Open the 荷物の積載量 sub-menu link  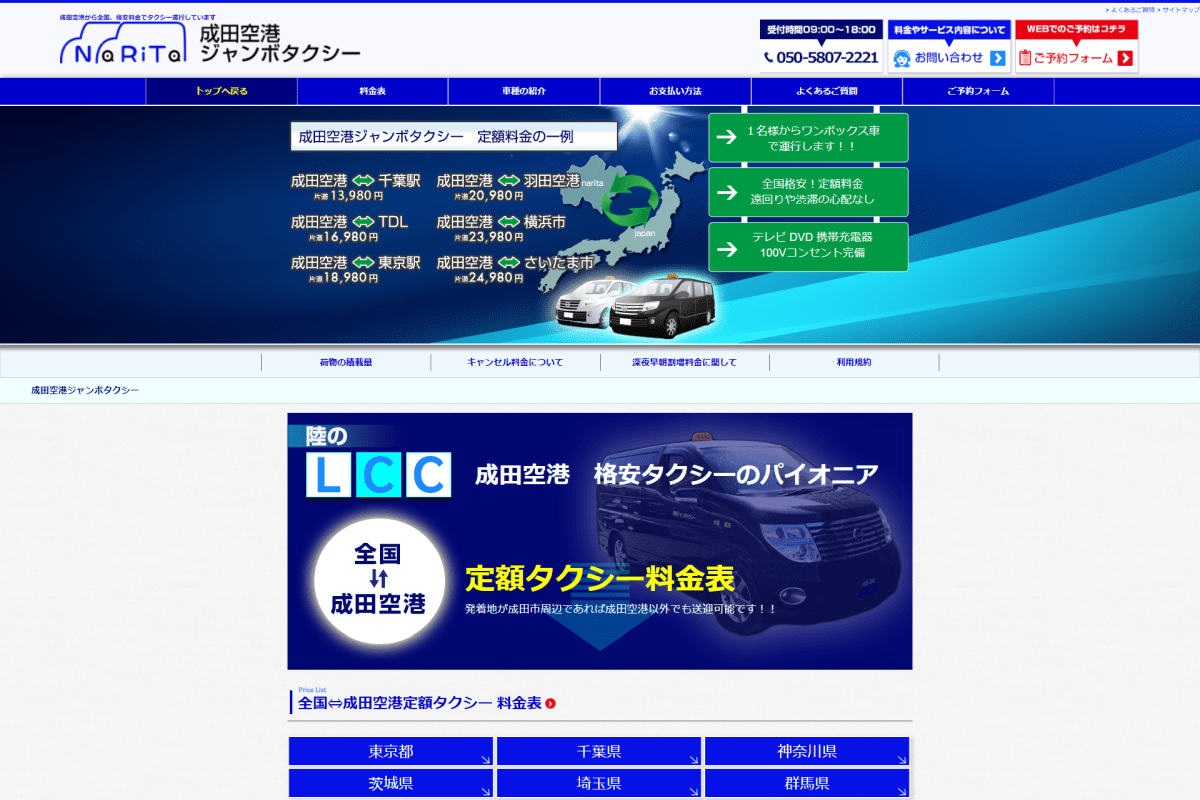346,362
